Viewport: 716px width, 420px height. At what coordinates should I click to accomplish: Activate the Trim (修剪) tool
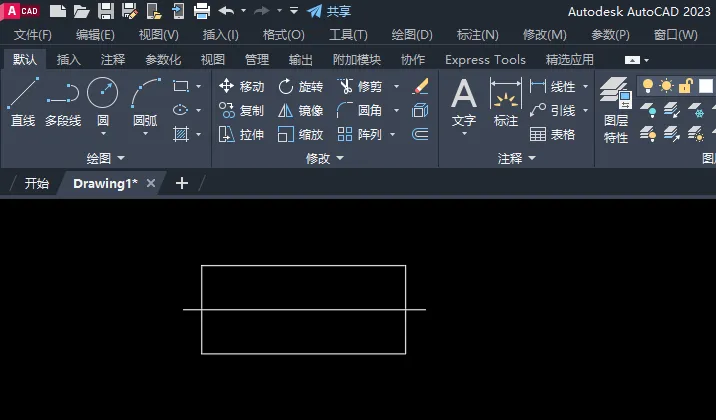(x=360, y=86)
